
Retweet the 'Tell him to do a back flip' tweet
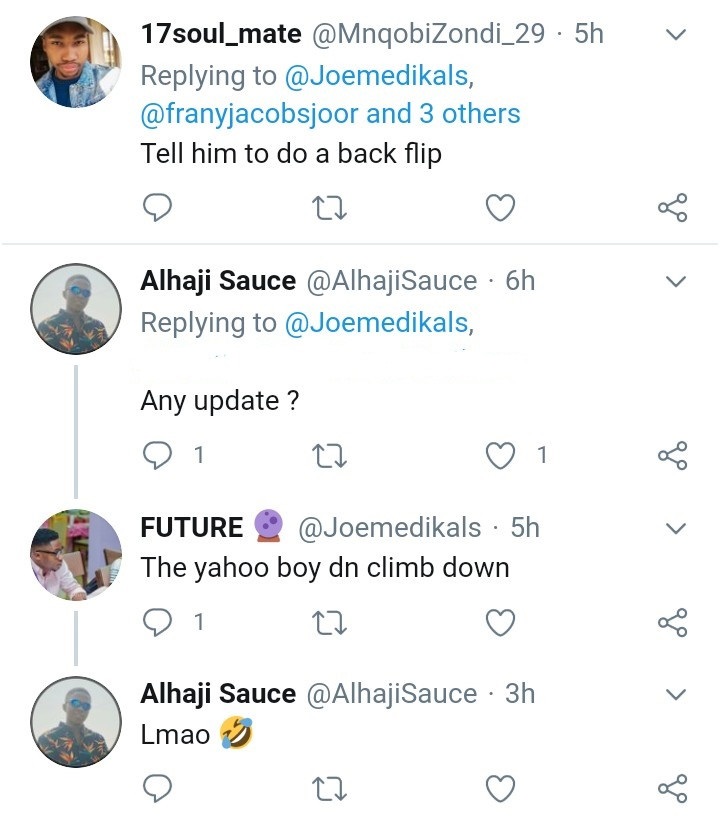[329, 207]
